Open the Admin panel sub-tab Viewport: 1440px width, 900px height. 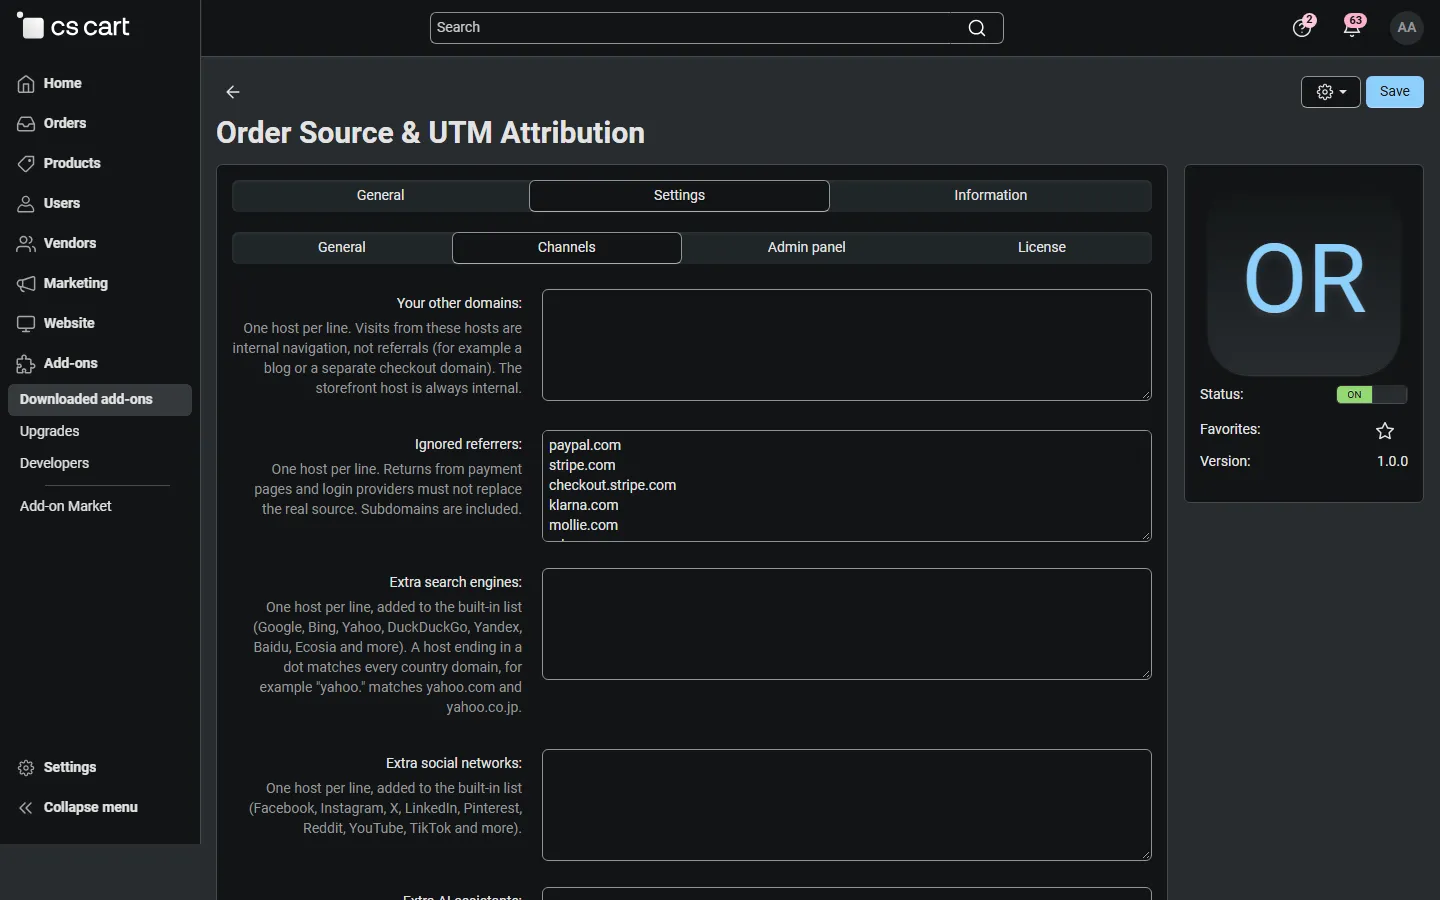[807, 248]
